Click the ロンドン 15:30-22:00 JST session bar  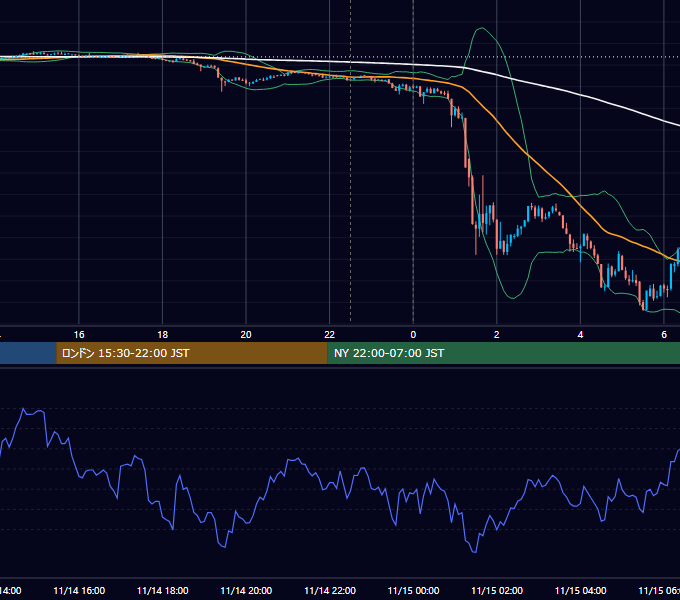pyautogui.click(x=192, y=353)
